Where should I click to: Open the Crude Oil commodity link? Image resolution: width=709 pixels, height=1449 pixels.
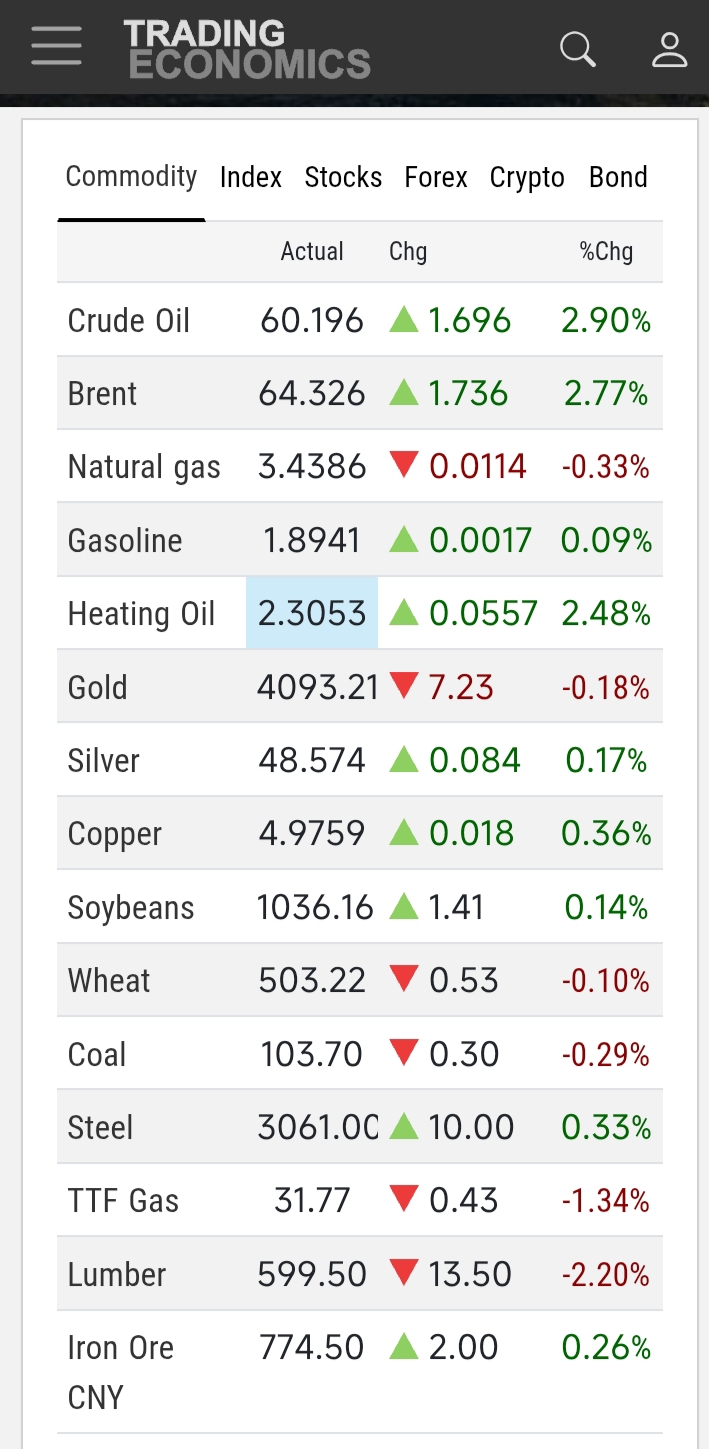click(128, 321)
